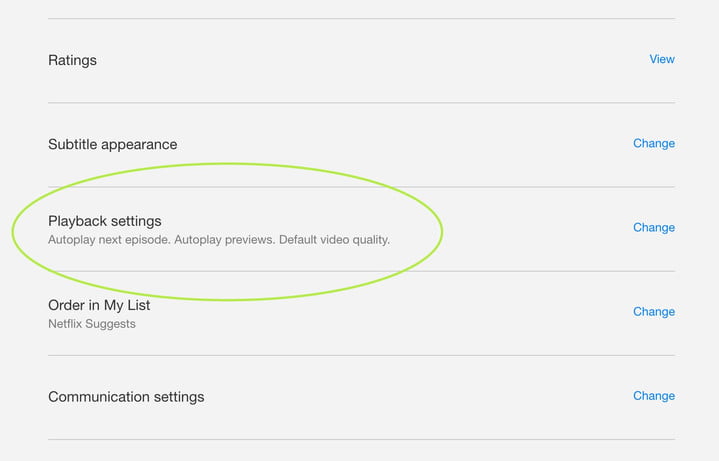Click the divider line above Ratings
This screenshot has height=461, width=719.
click(360, 19)
